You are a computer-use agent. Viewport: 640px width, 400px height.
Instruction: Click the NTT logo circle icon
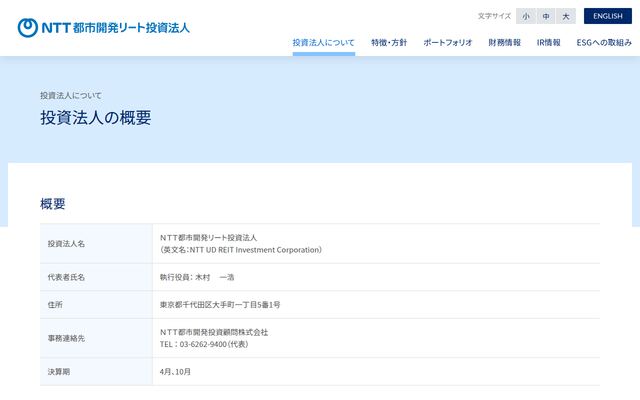click(x=28, y=28)
